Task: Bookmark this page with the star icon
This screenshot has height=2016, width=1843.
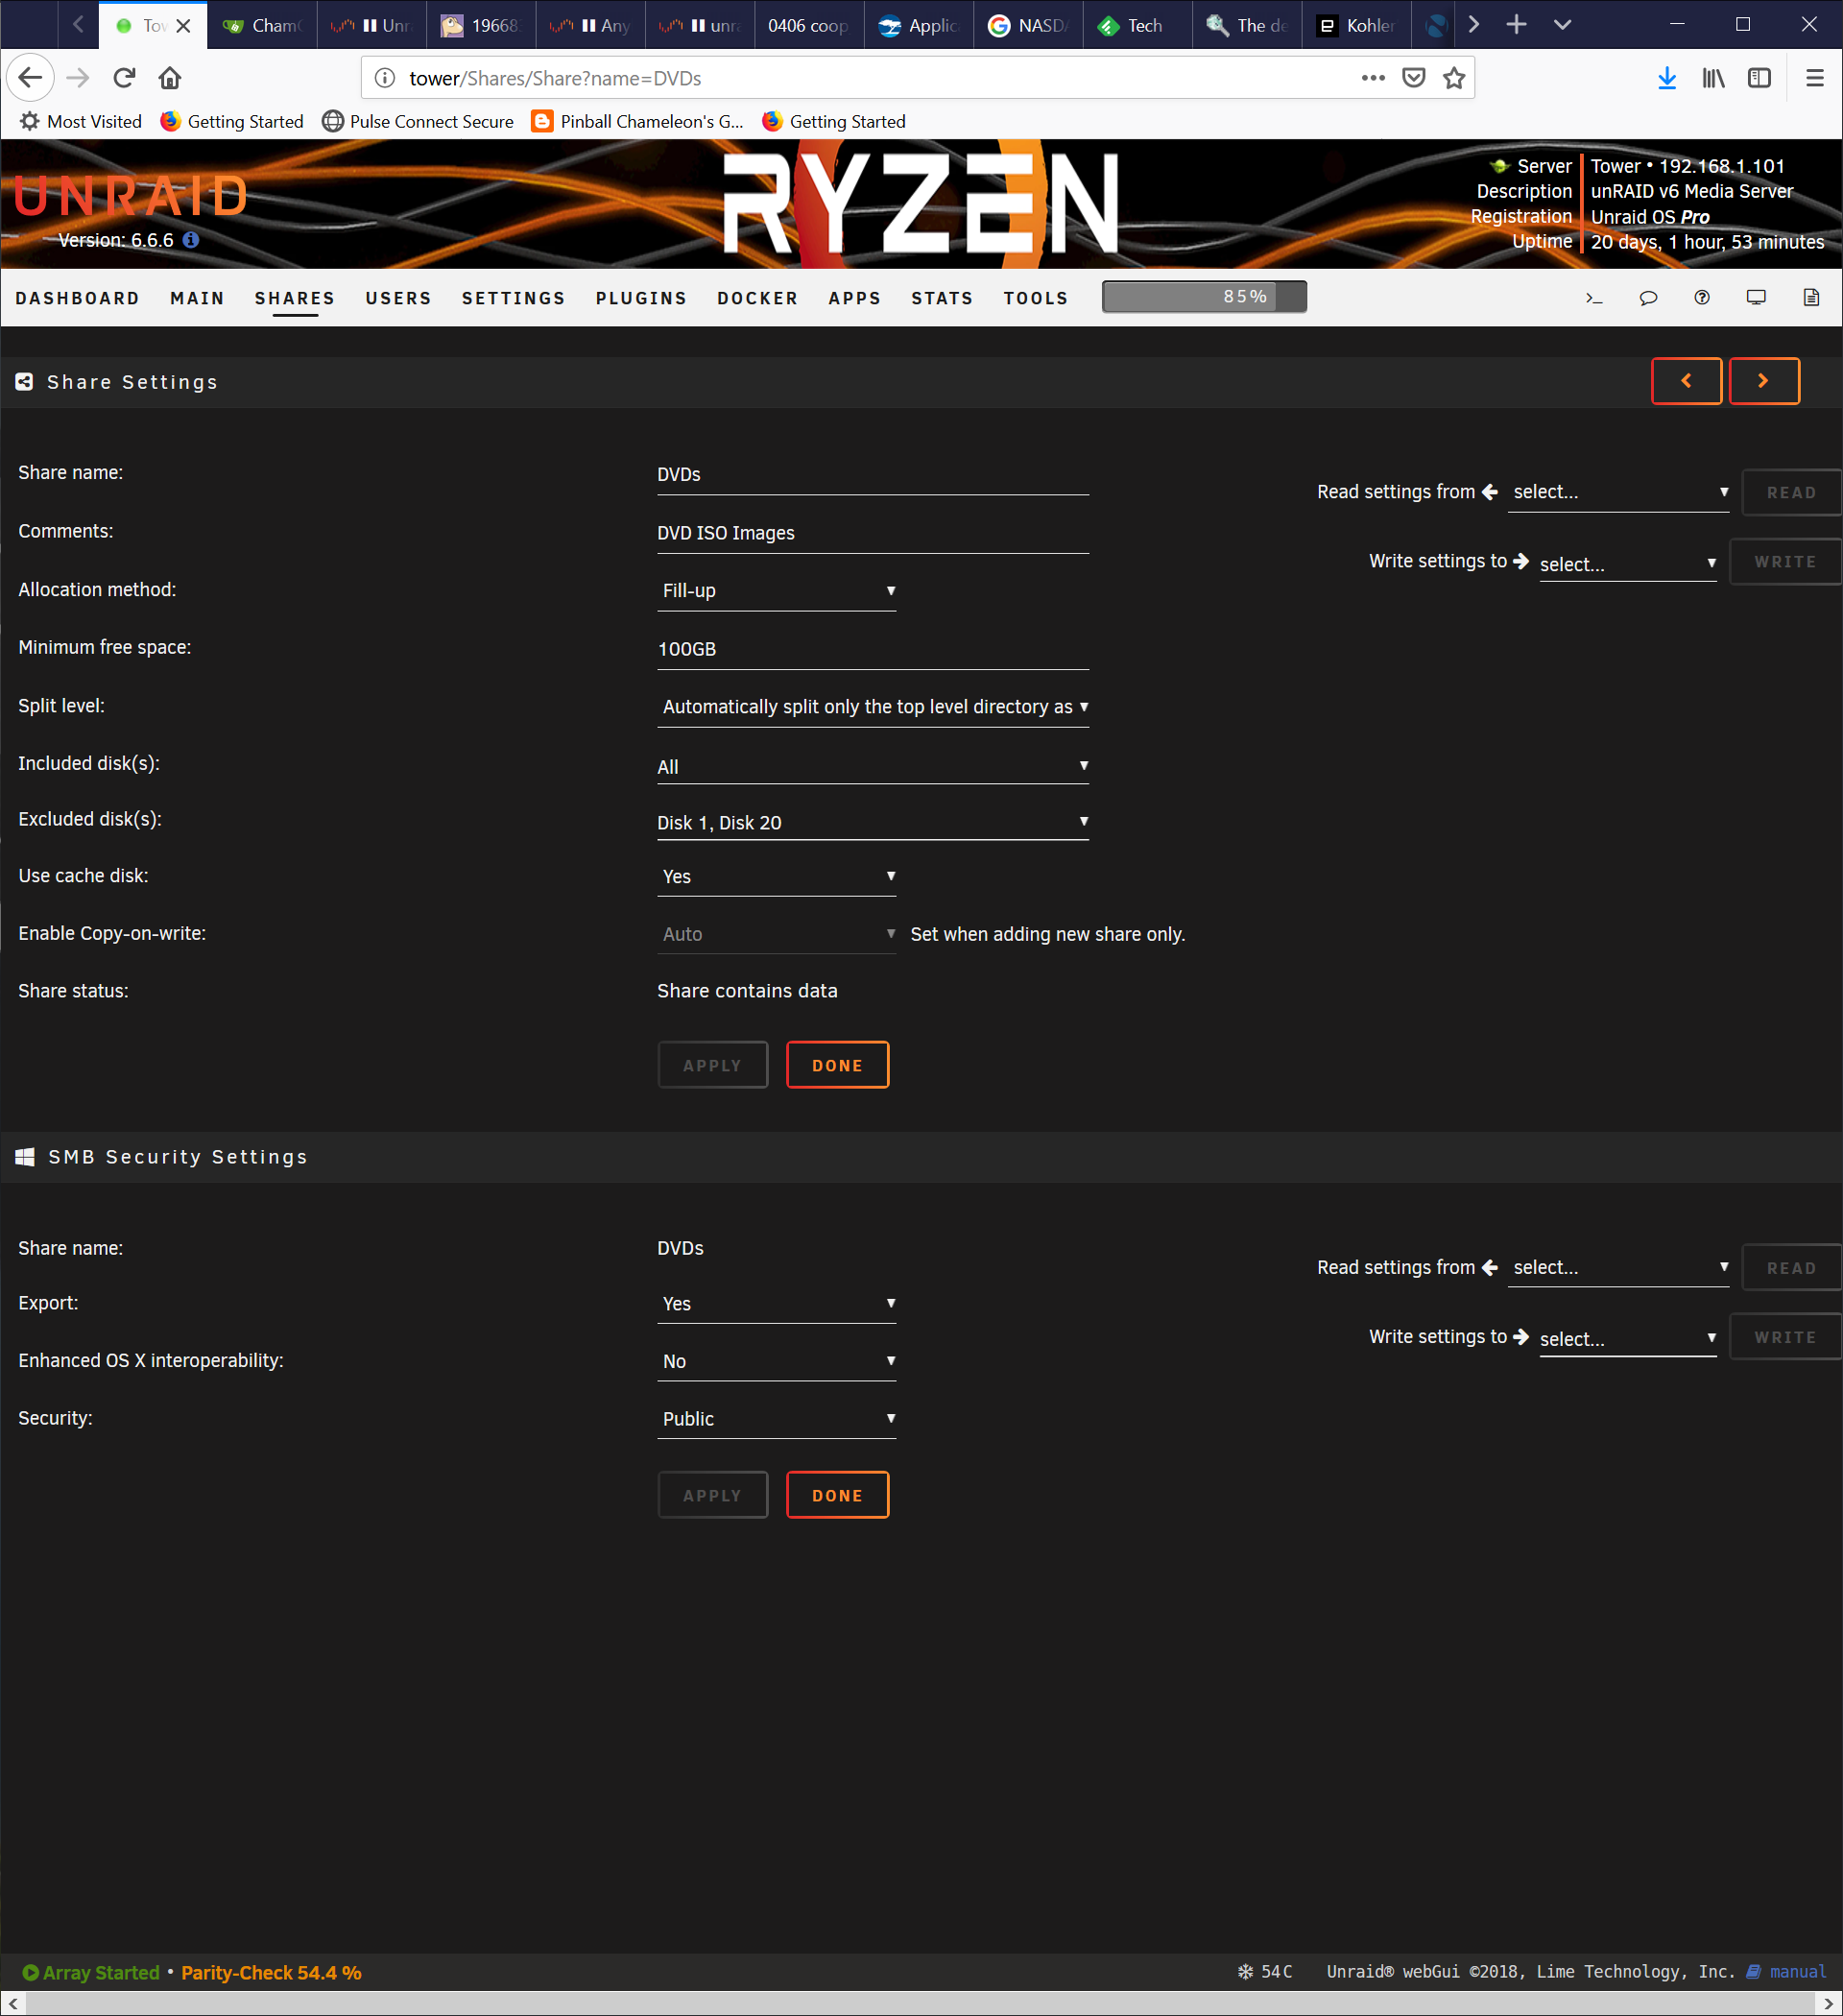Action: (1454, 78)
